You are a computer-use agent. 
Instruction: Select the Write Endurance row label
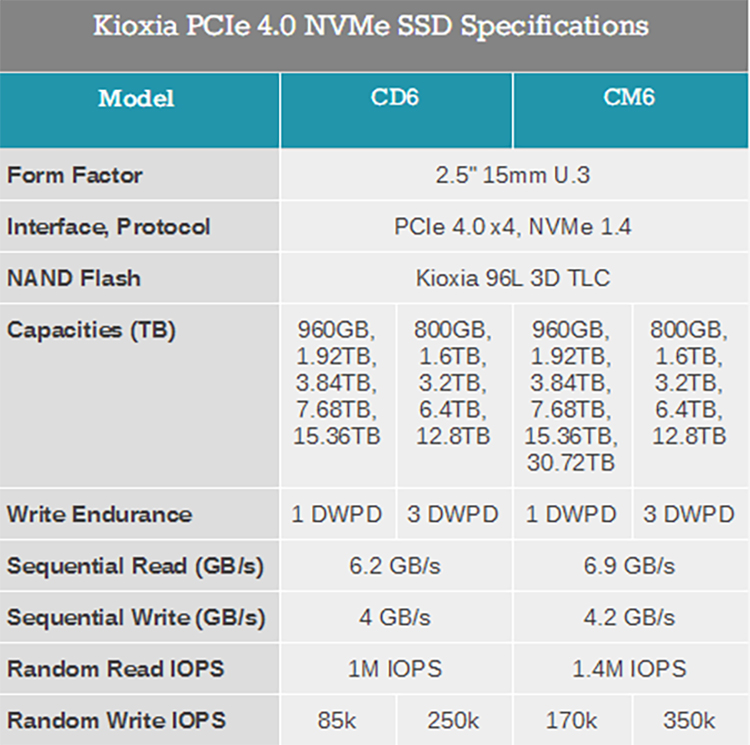pyautogui.click(x=99, y=515)
